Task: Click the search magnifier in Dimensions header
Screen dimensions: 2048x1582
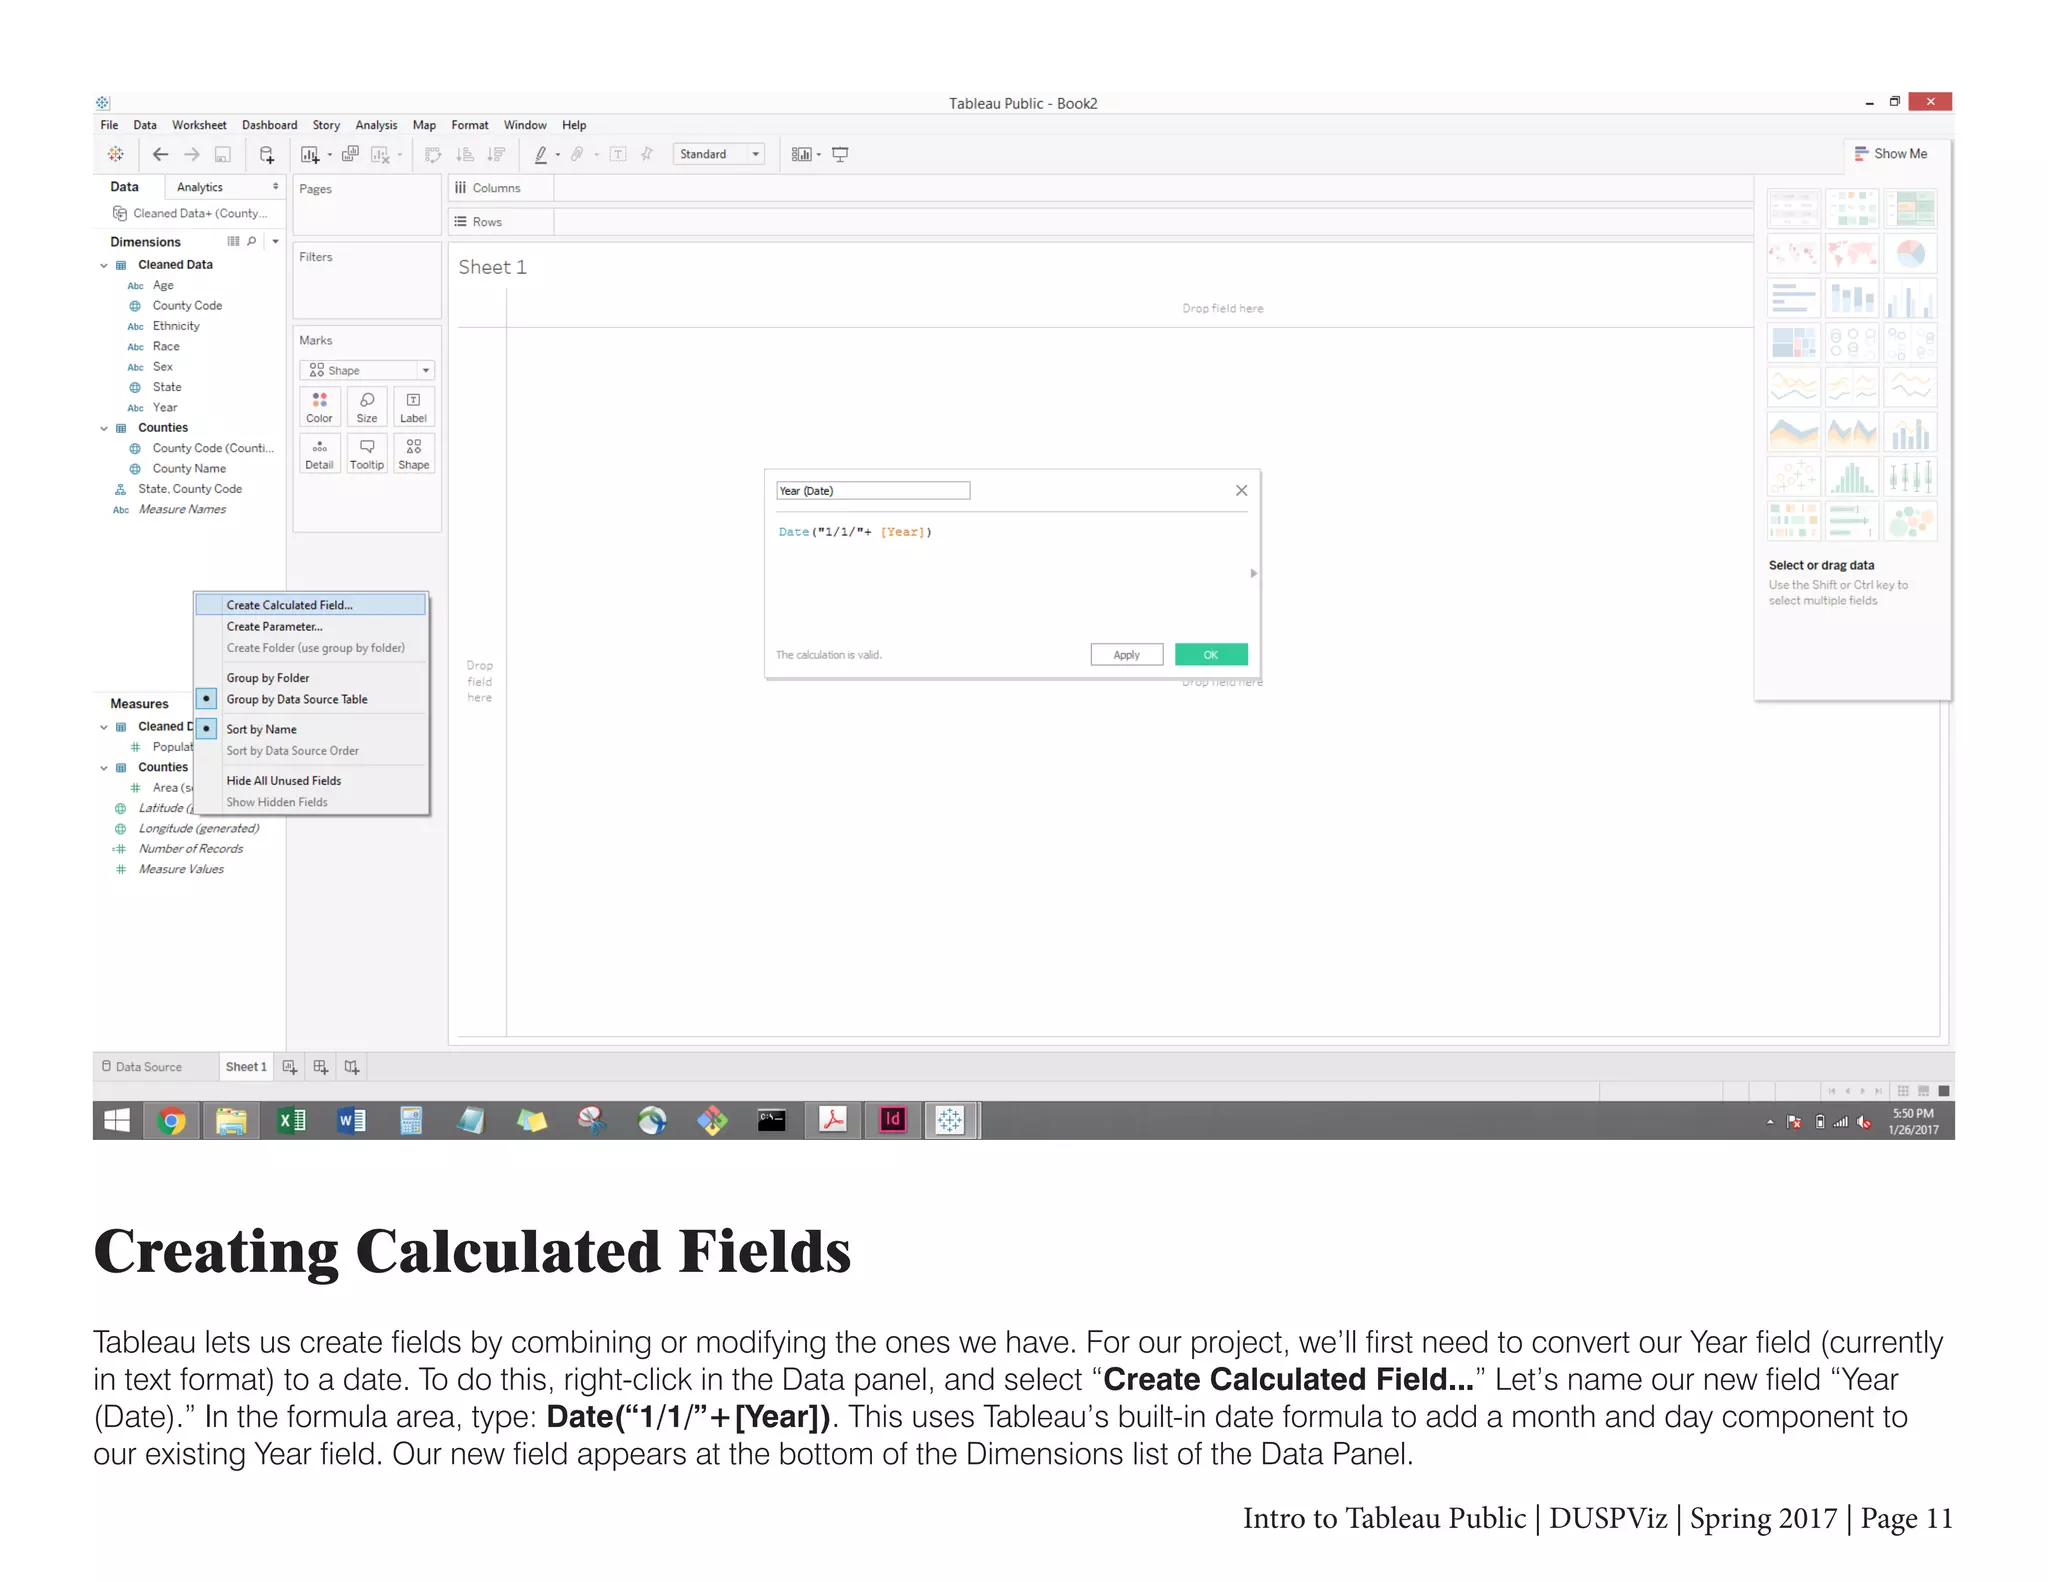Action: [x=252, y=241]
